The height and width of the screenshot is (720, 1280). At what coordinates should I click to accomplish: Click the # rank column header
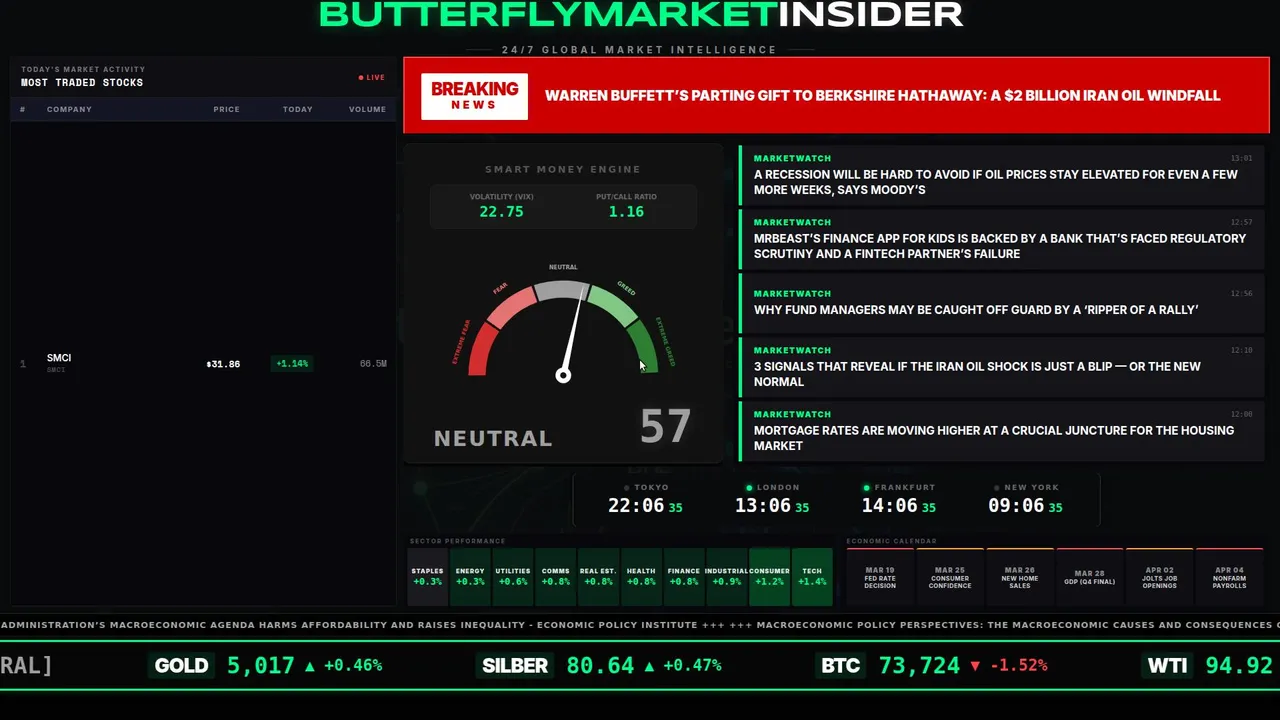[23, 109]
